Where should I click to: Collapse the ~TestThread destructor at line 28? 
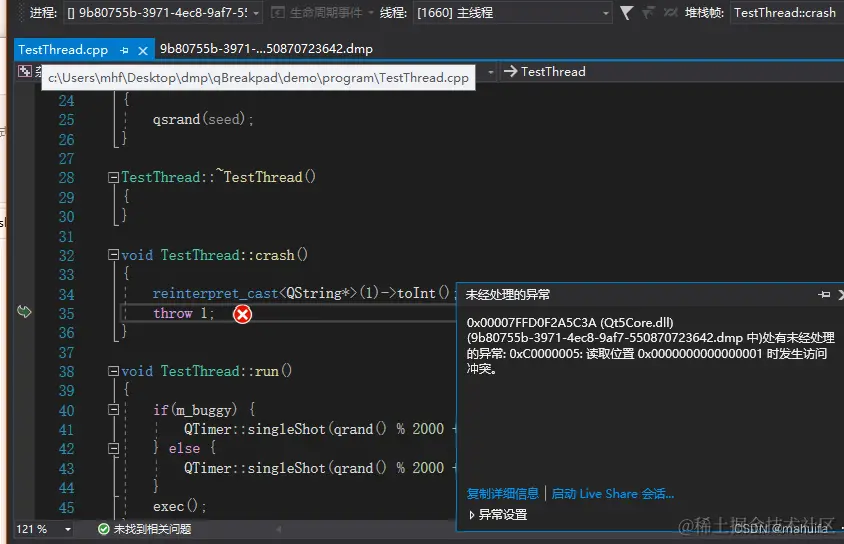click(113, 178)
